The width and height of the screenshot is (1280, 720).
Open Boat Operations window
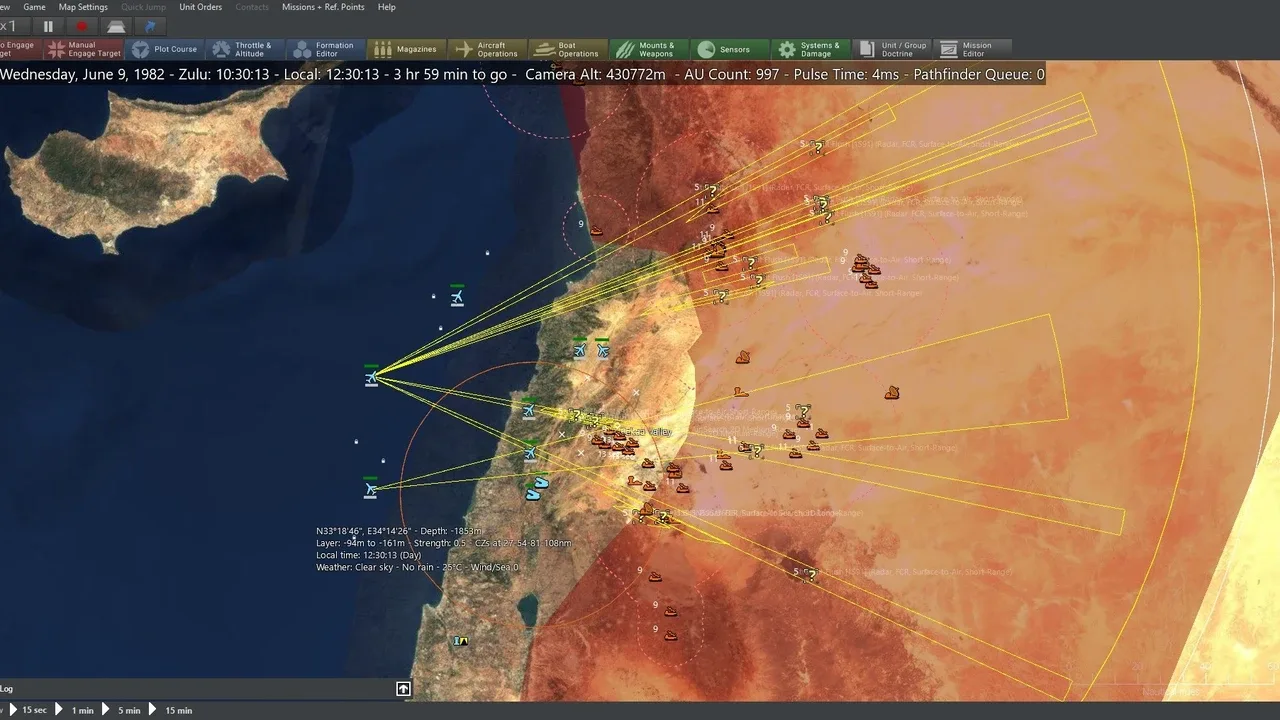pos(568,49)
